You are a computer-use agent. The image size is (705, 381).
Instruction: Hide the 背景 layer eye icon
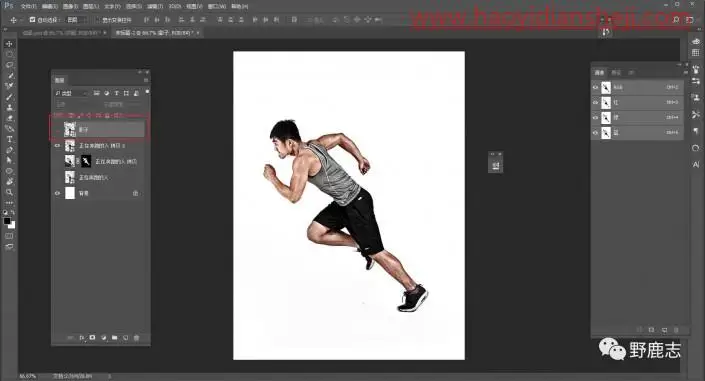(57, 193)
